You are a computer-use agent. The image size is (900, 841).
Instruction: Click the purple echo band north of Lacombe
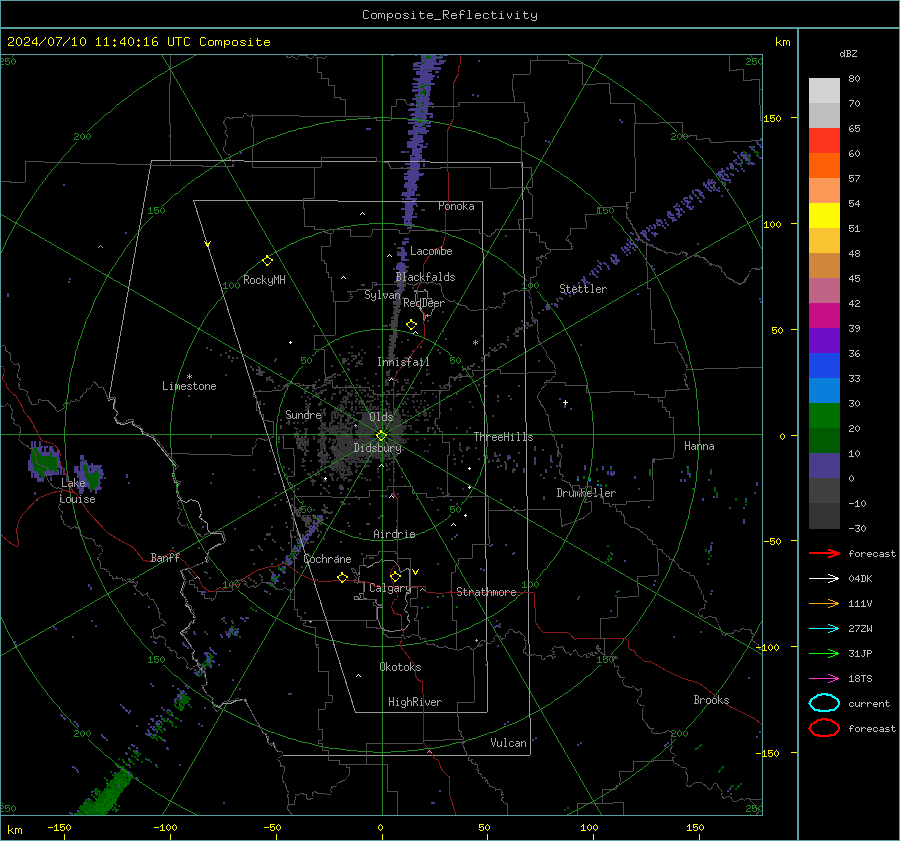click(417, 150)
